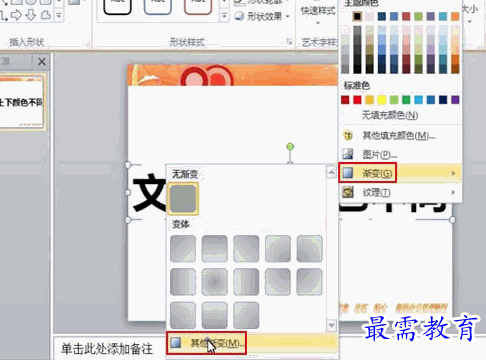Select the 无渐变 no gradient swatch
Screen dimensions: 486x360
[183, 199]
